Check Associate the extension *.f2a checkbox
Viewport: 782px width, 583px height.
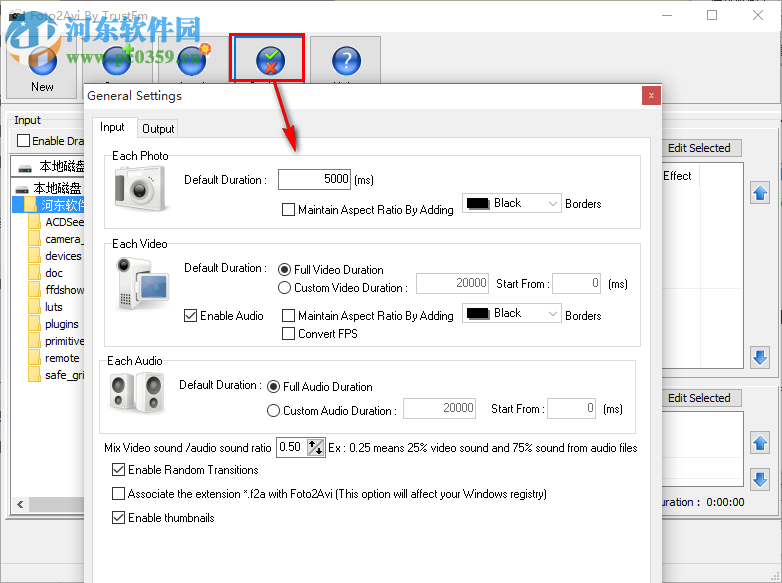coord(119,494)
